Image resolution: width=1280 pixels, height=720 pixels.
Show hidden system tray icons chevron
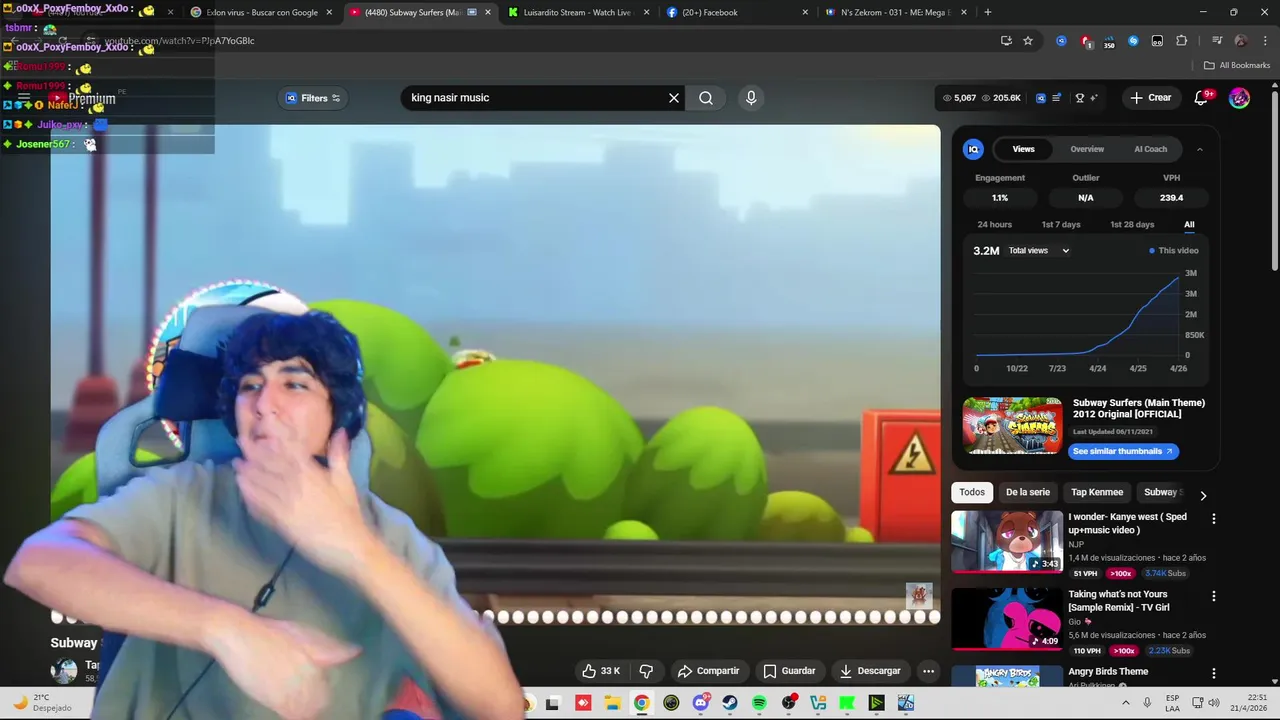click(x=1126, y=703)
